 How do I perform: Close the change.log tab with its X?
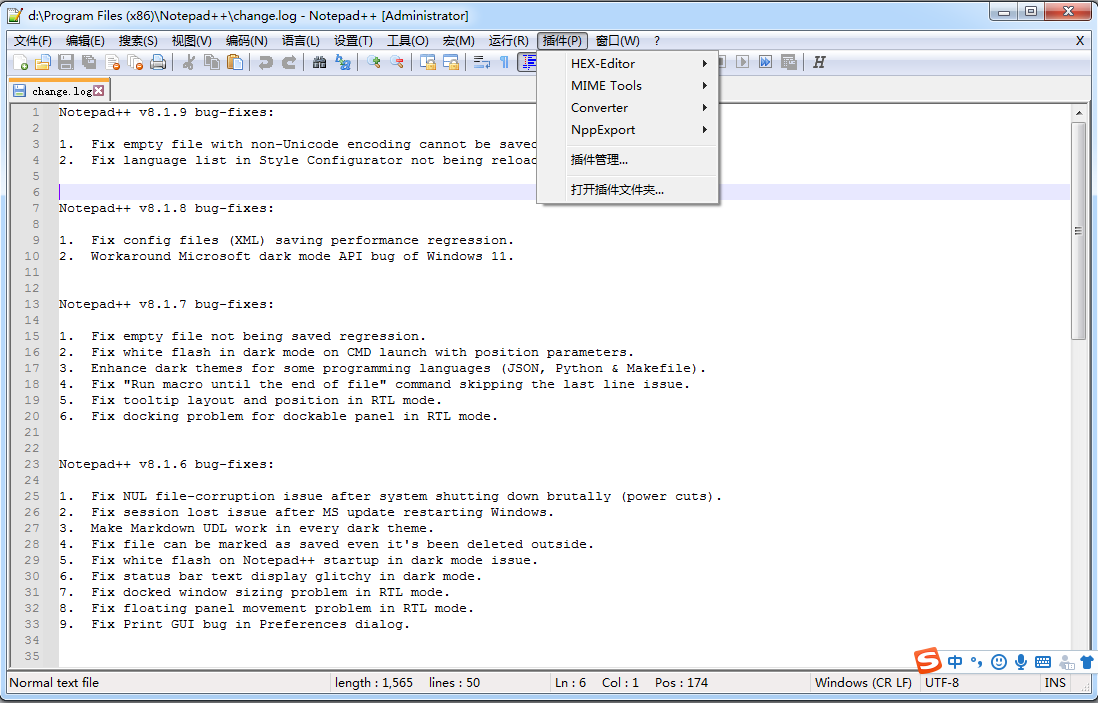pyautogui.click(x=99, y=90)
